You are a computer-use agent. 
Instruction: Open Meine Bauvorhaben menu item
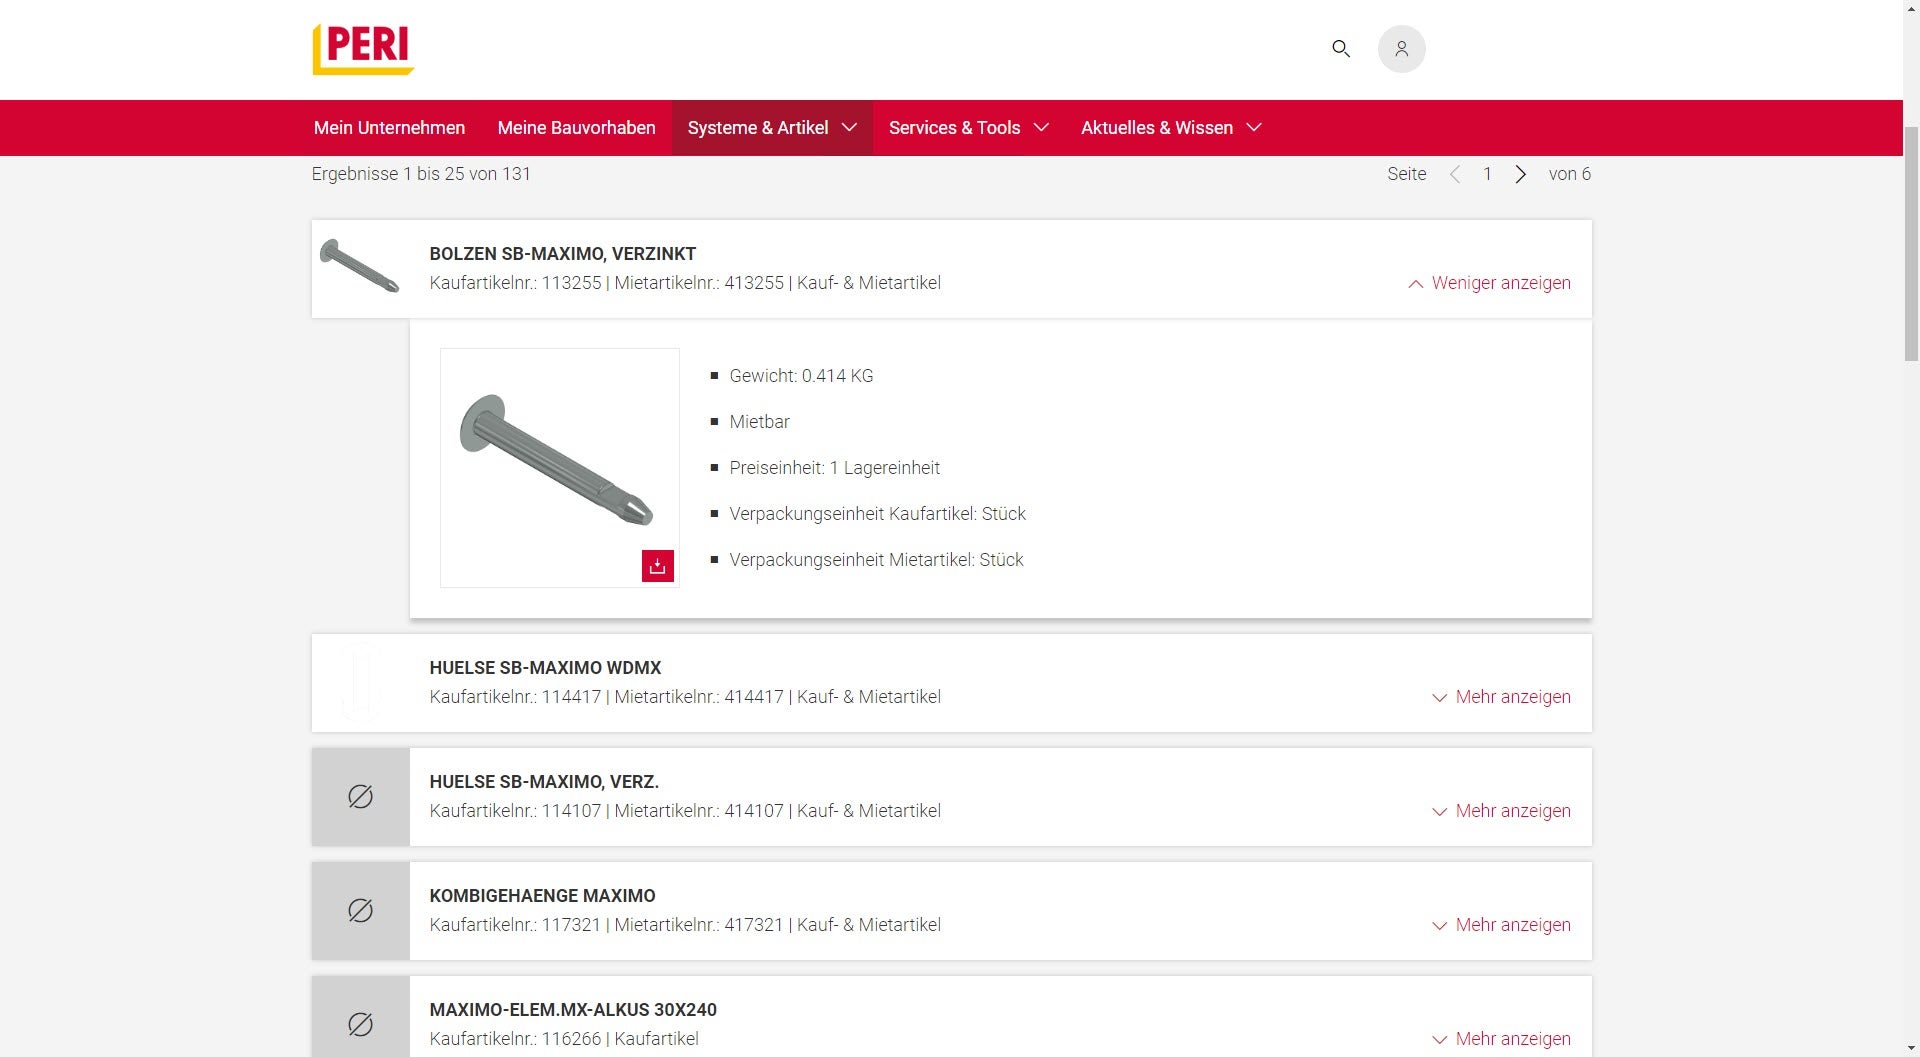576,128
